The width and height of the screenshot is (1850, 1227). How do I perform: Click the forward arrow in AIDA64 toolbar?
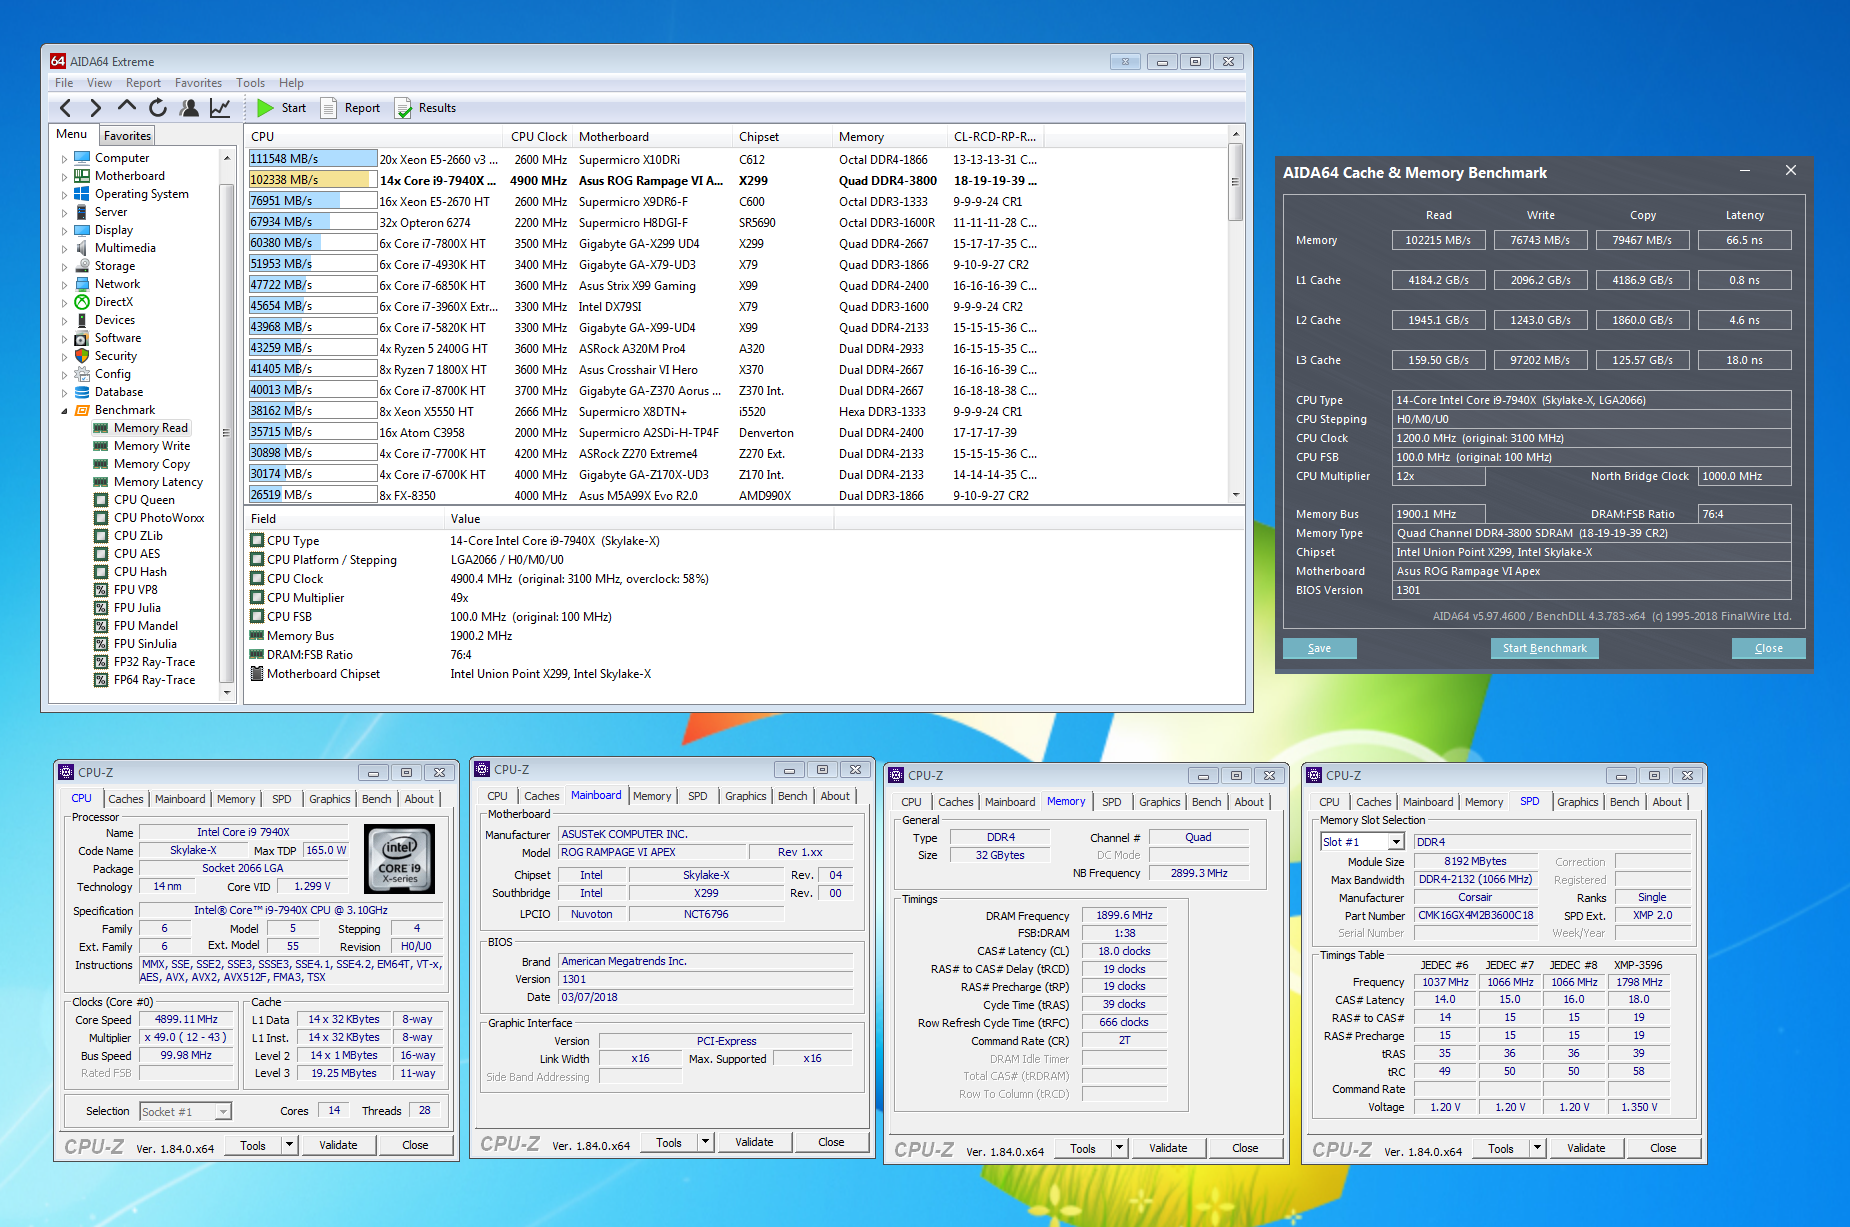(96, 108)
